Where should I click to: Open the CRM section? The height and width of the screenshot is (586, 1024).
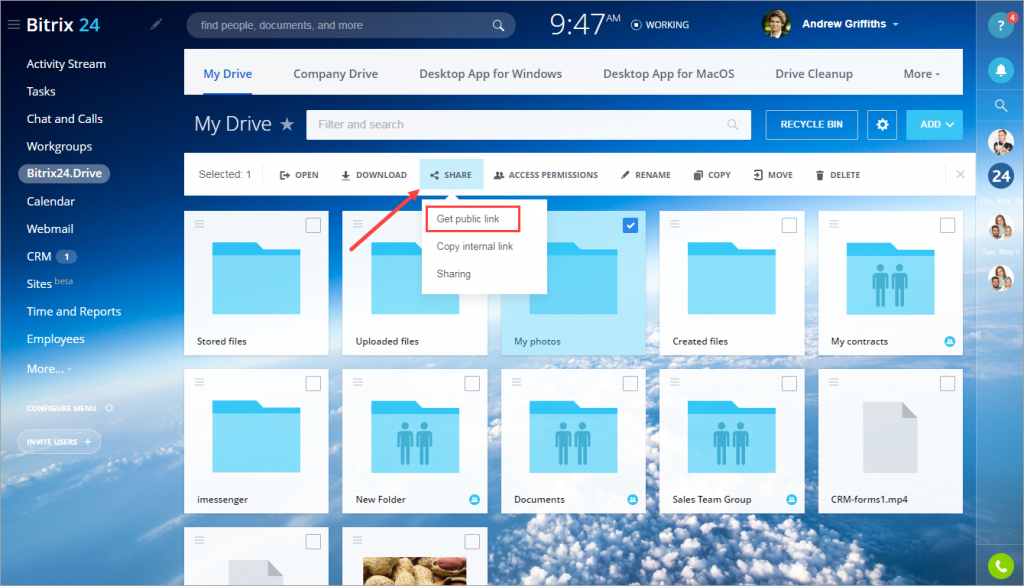[x=39, y=256]
